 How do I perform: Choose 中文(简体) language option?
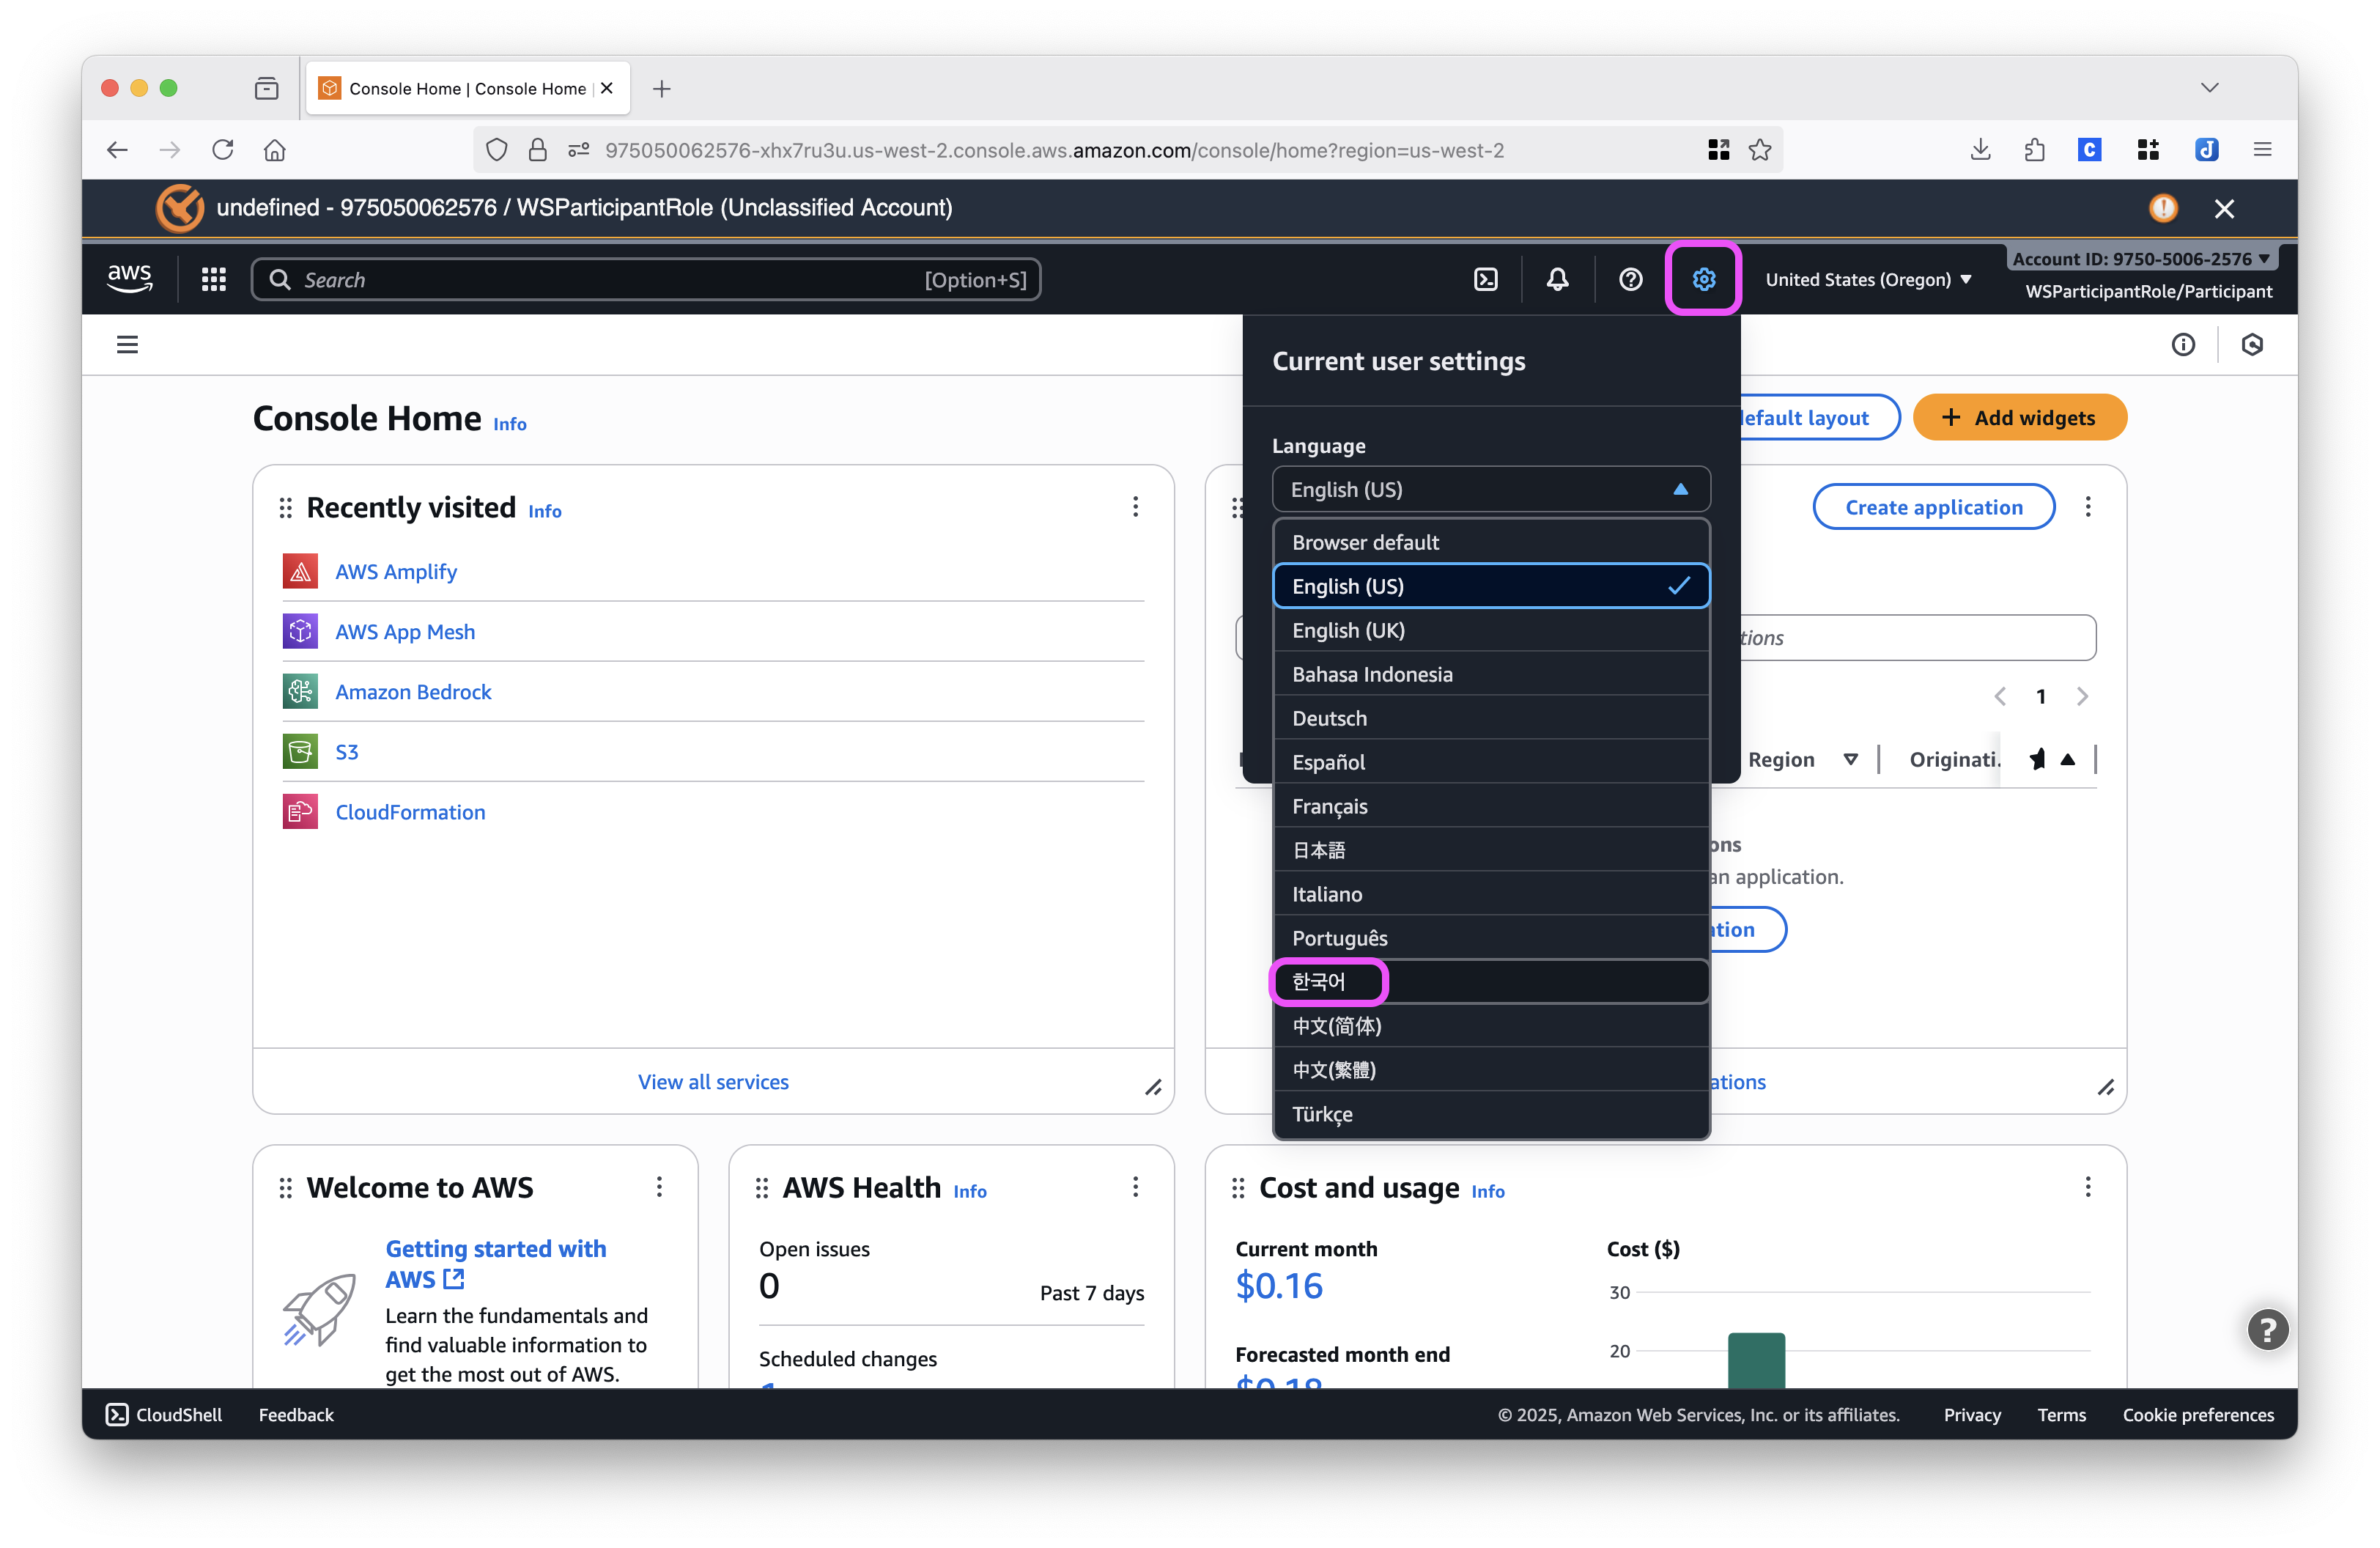(1491, 1026)
